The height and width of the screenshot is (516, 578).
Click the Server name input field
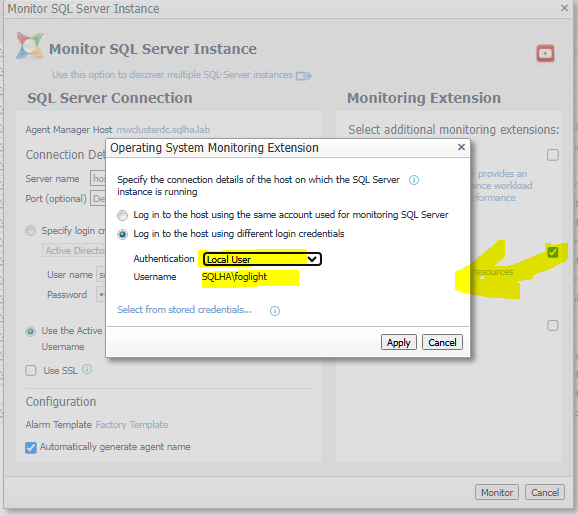tap(98, 178)
